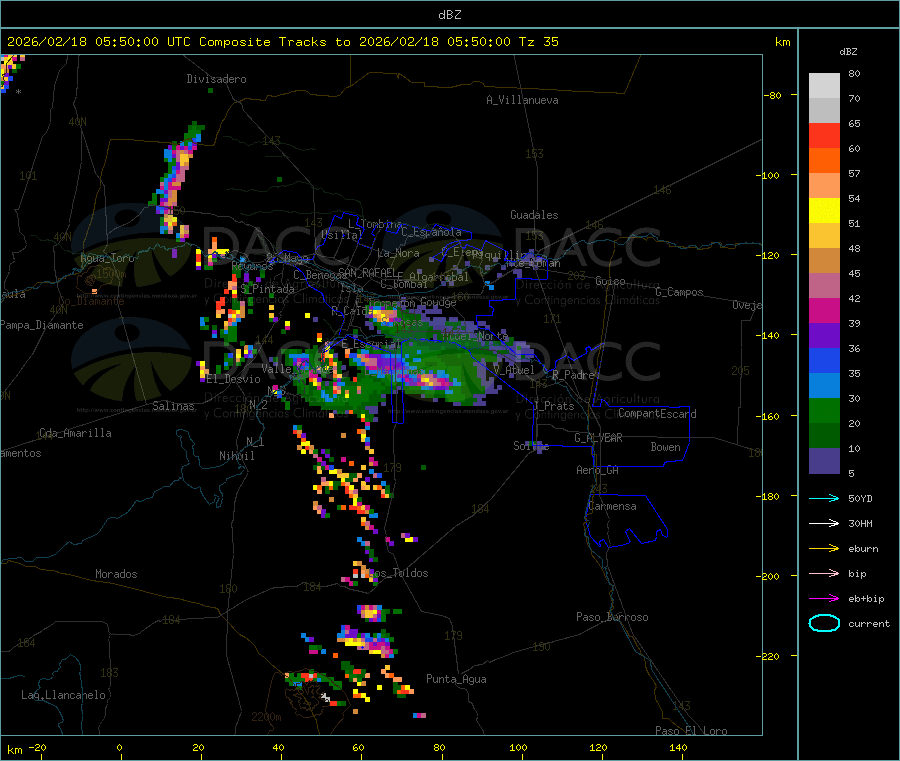Click 'km' label at top right of map

782,42
